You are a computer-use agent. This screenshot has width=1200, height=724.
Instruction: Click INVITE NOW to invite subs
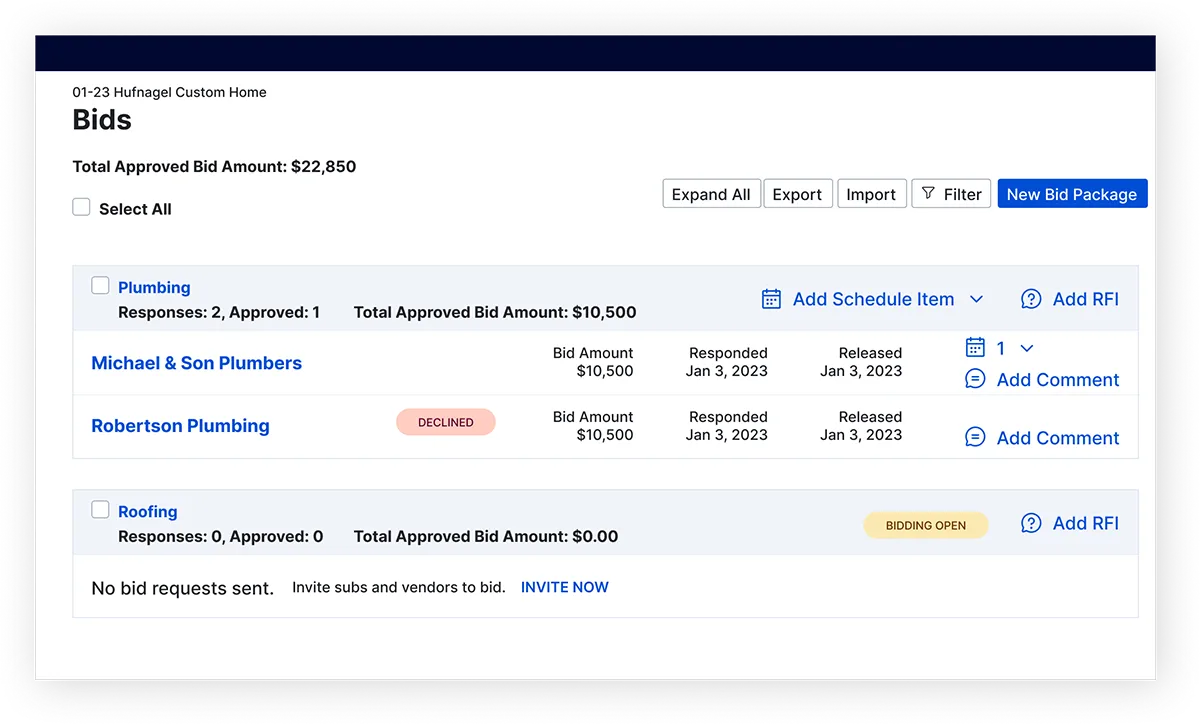[x=564, y=587]
